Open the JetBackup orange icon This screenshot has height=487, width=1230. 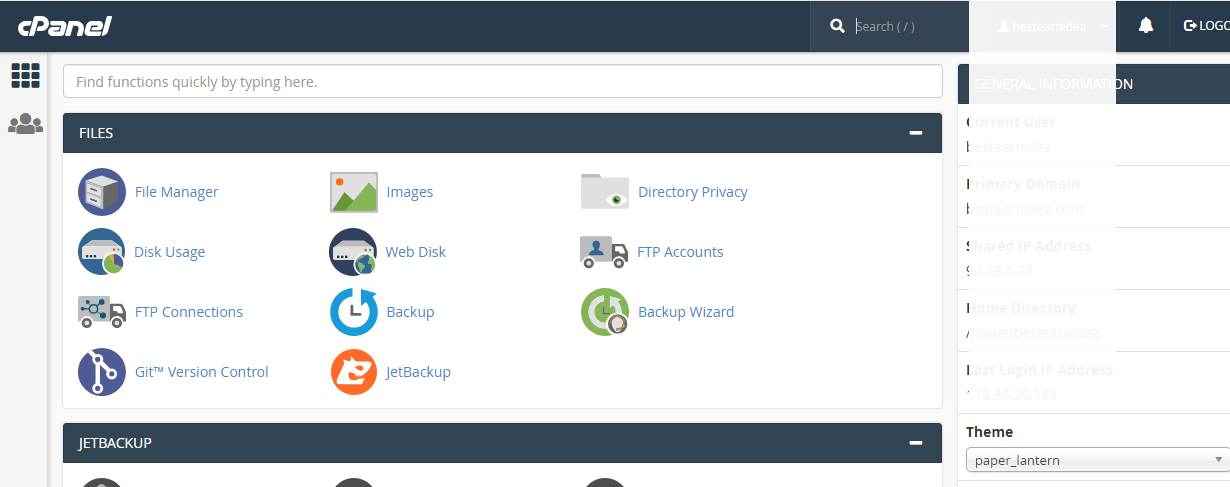(354, 372)
